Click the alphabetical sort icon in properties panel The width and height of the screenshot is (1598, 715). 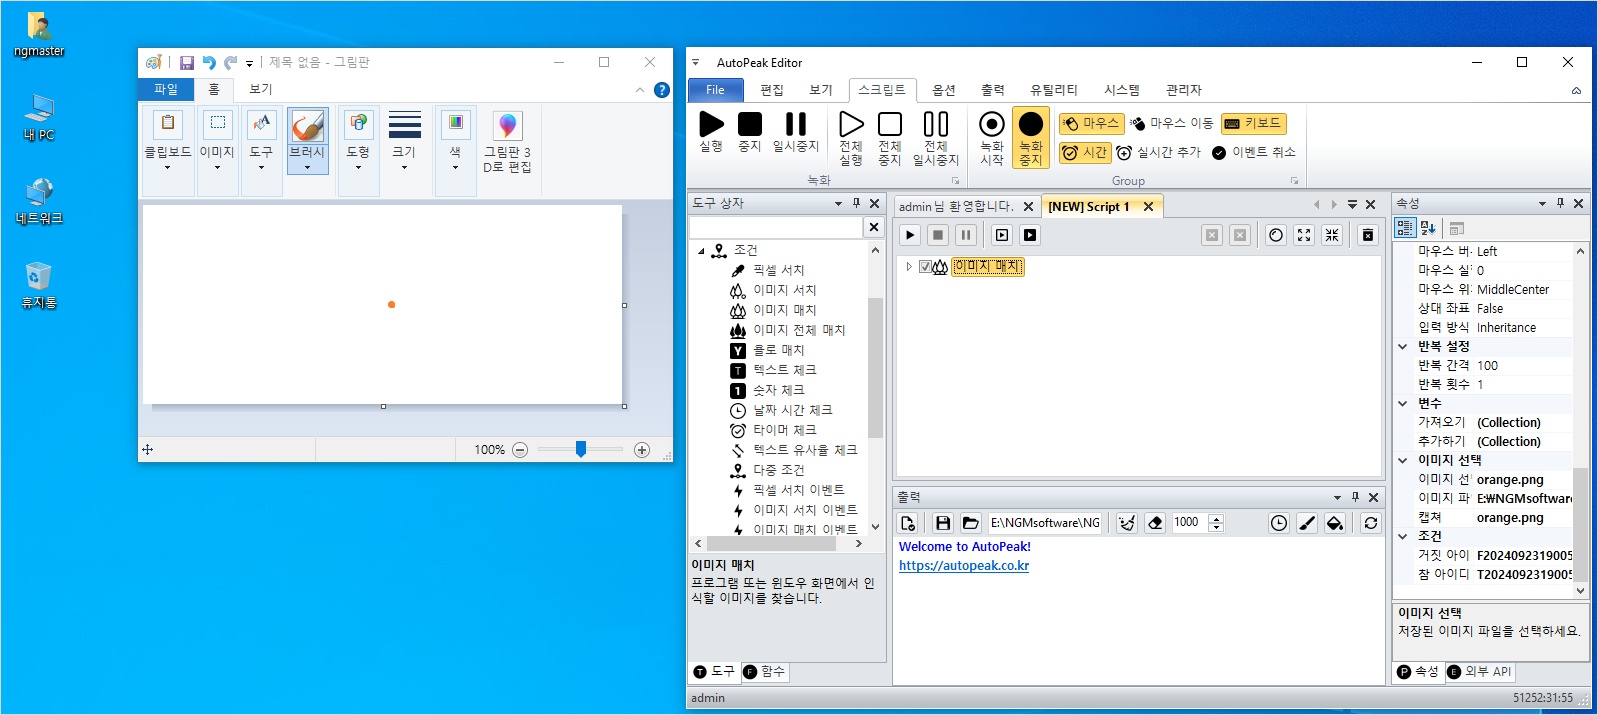1428,228
